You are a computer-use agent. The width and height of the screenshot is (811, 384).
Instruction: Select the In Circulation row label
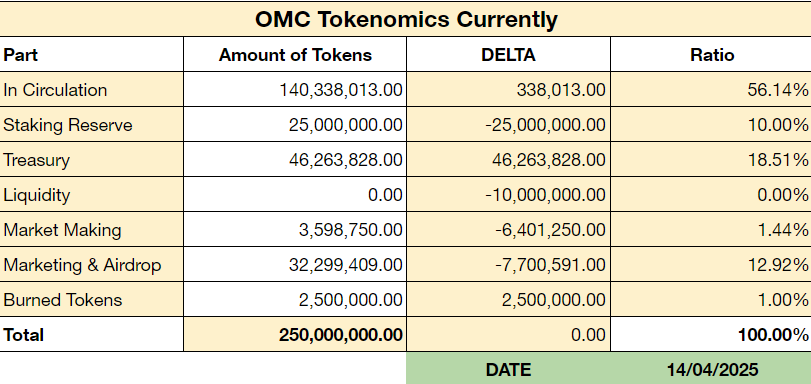coord(92,90)
